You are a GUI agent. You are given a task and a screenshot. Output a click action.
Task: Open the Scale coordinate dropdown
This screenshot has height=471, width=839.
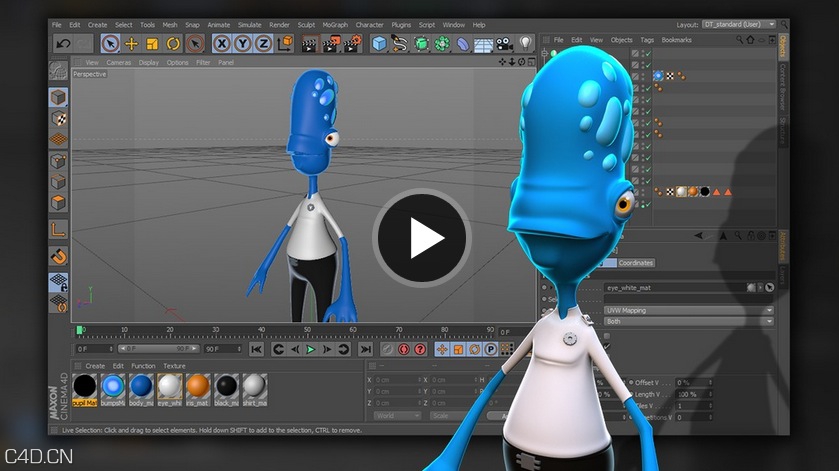click(x=453, y=416)
